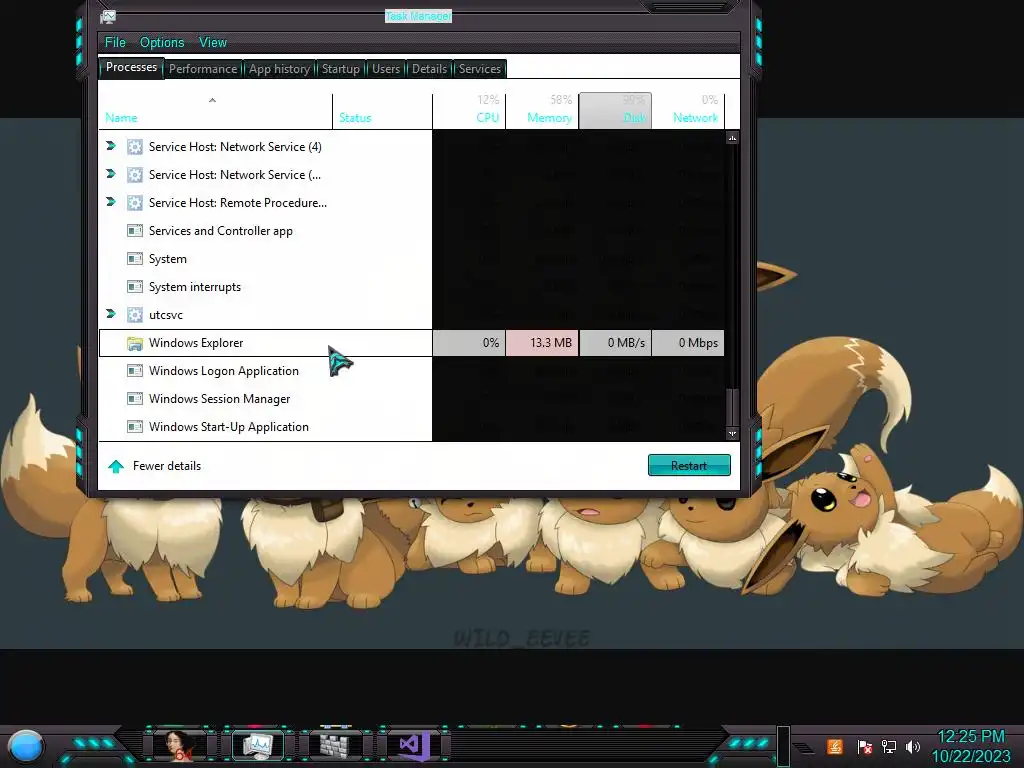Expand the utcsvc process group
The image size is (1024, 768).
pyautogui.click(x=111, y=315)
